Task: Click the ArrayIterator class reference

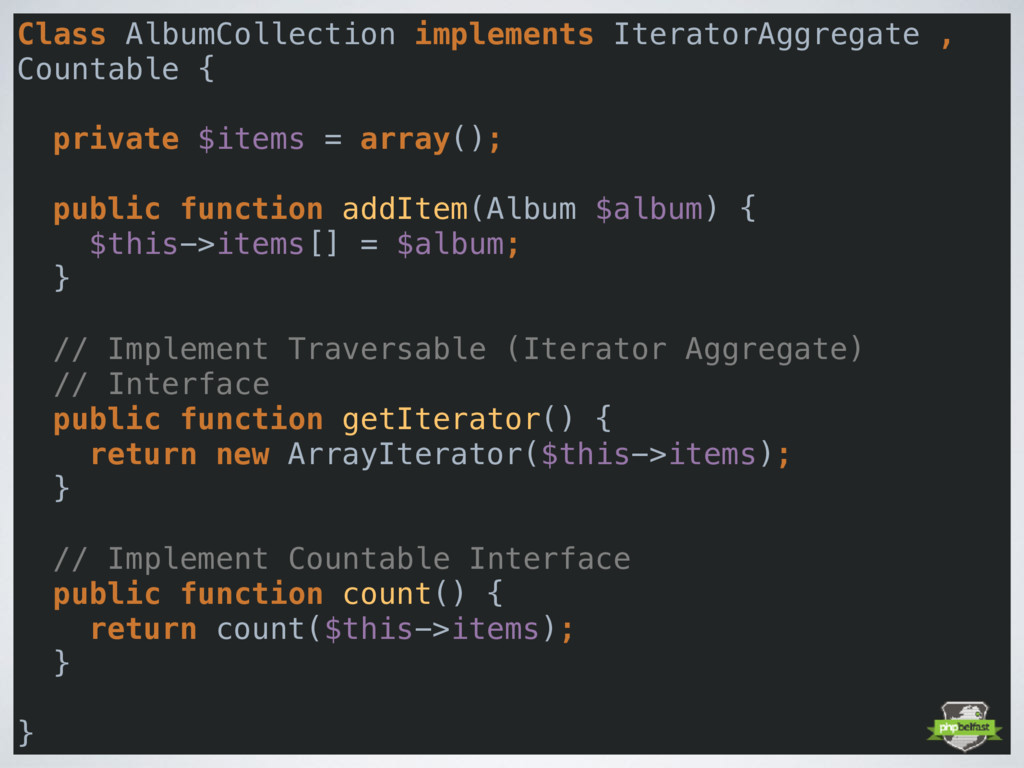Action: pyautogui.click(x=405, y=454)
